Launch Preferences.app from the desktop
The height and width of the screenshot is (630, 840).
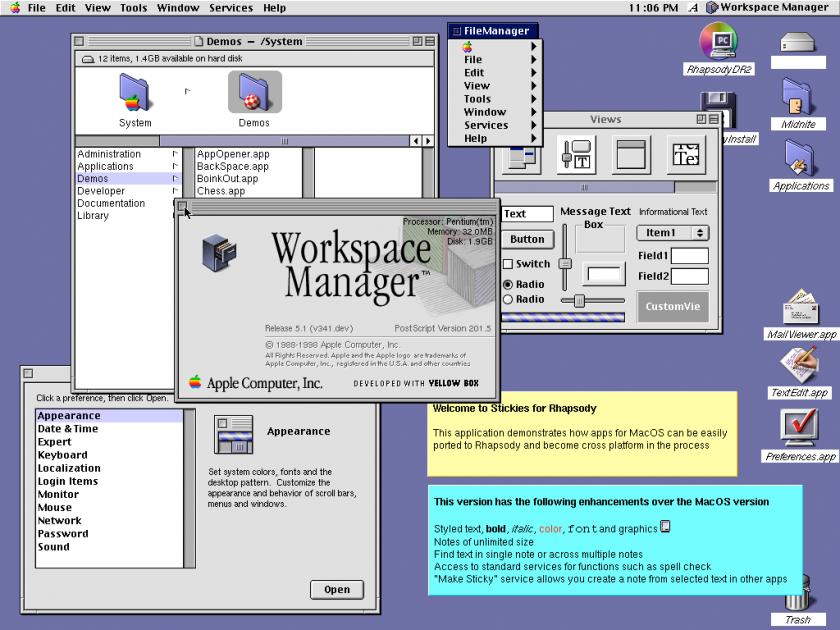click(800, 428)
